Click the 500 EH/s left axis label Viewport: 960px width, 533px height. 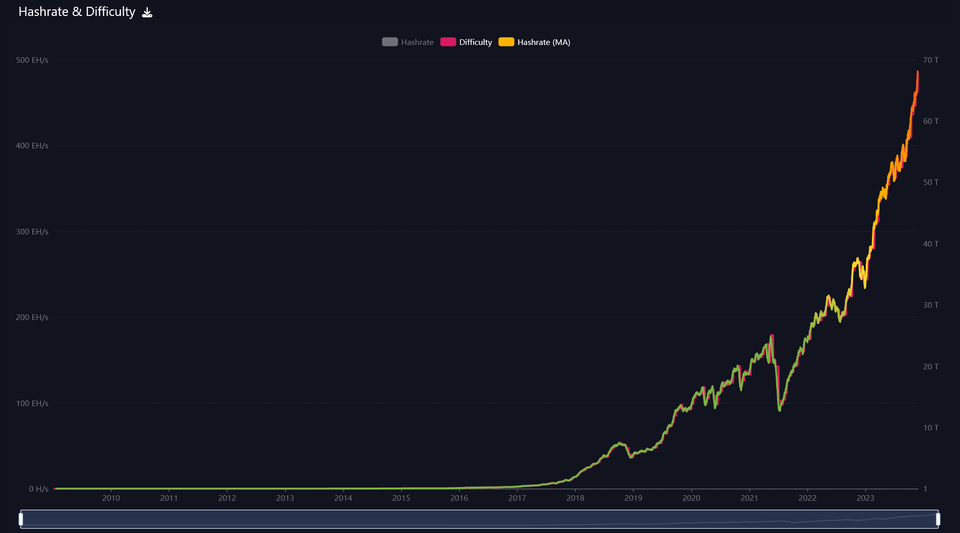click(x=32, y=61)
